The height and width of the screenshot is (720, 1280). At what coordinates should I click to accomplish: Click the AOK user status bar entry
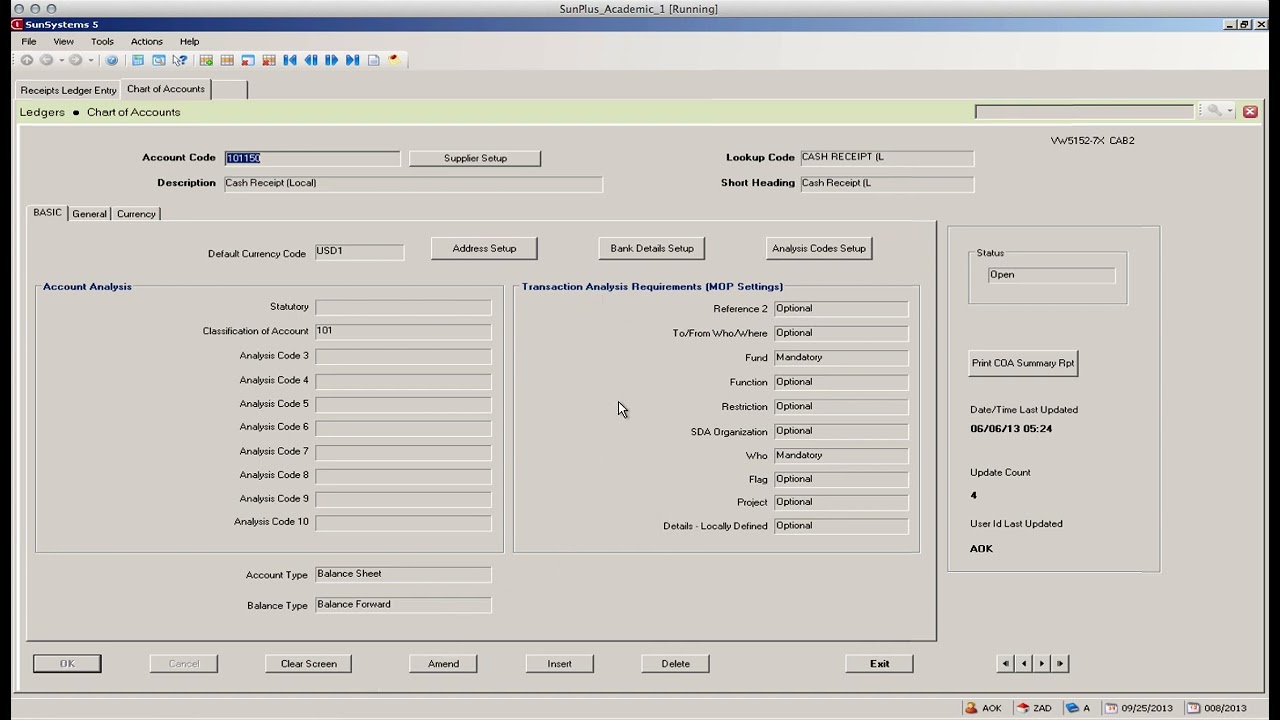983,708
